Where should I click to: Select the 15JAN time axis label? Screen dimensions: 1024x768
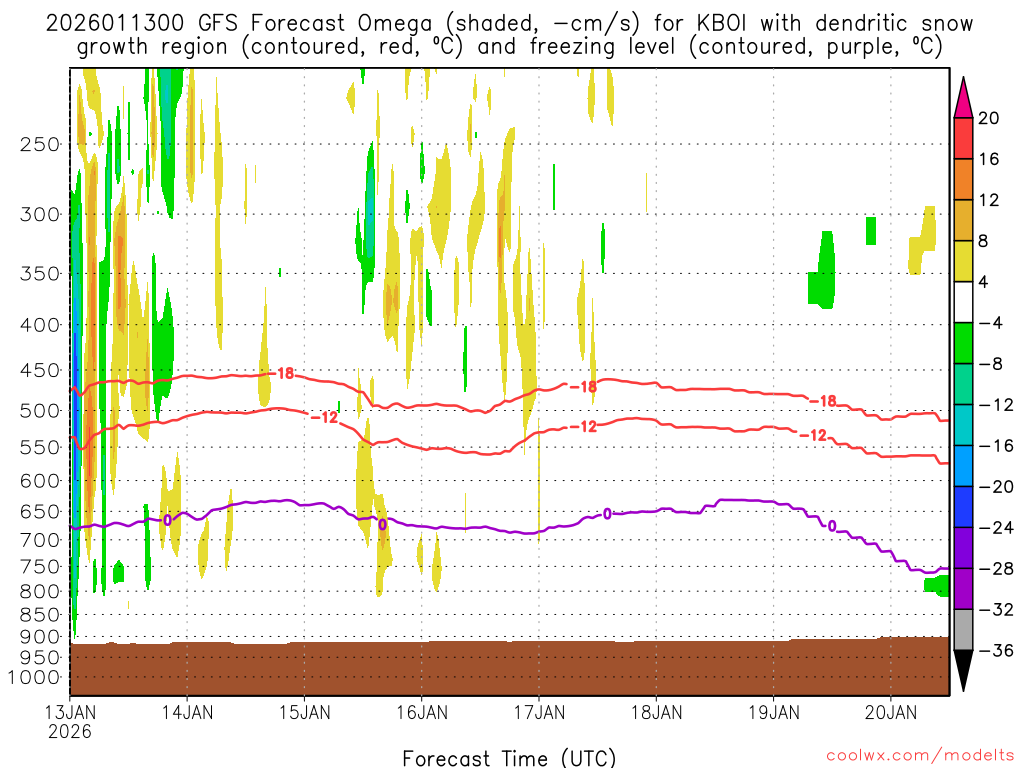coord(304,712)
